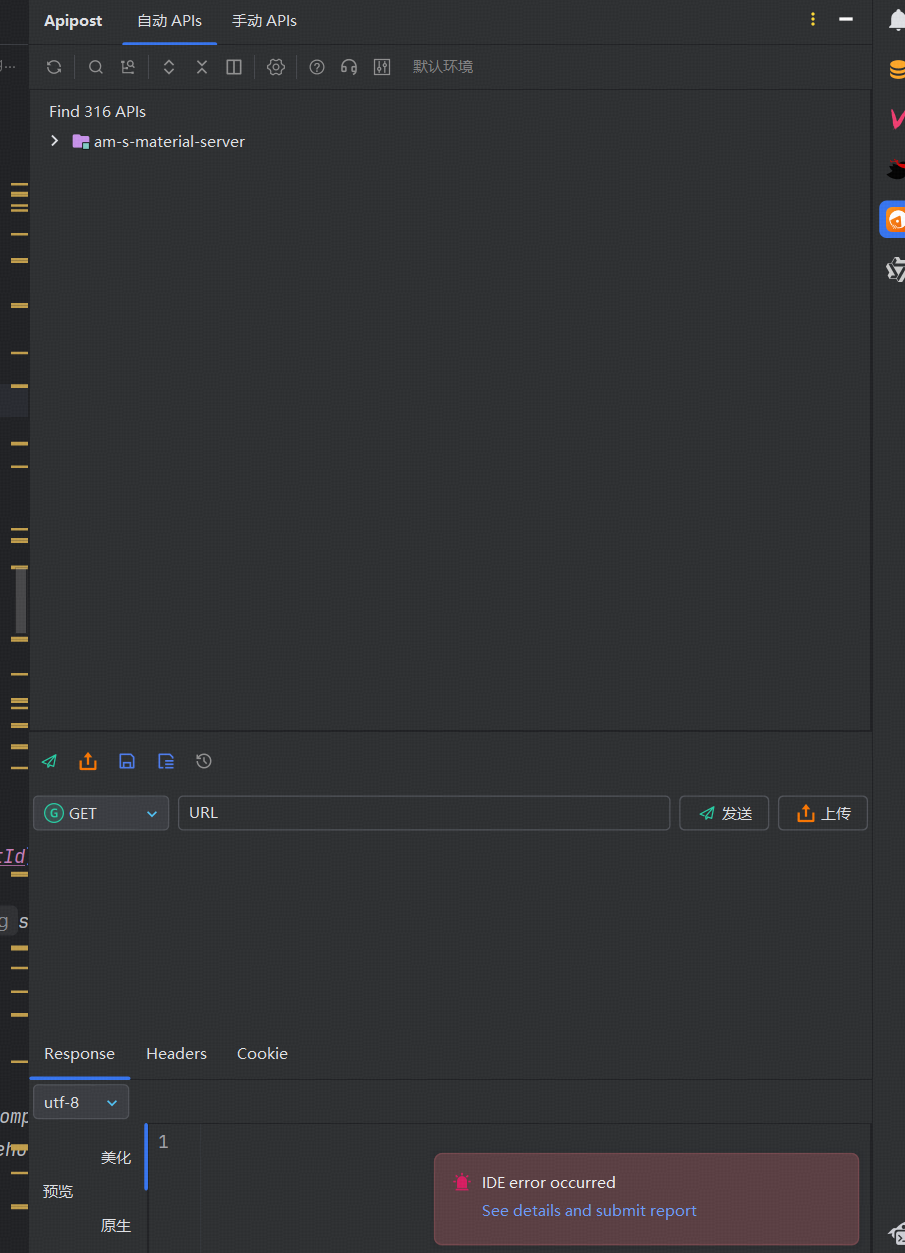Click the help question mark icon

coord(317,67)
